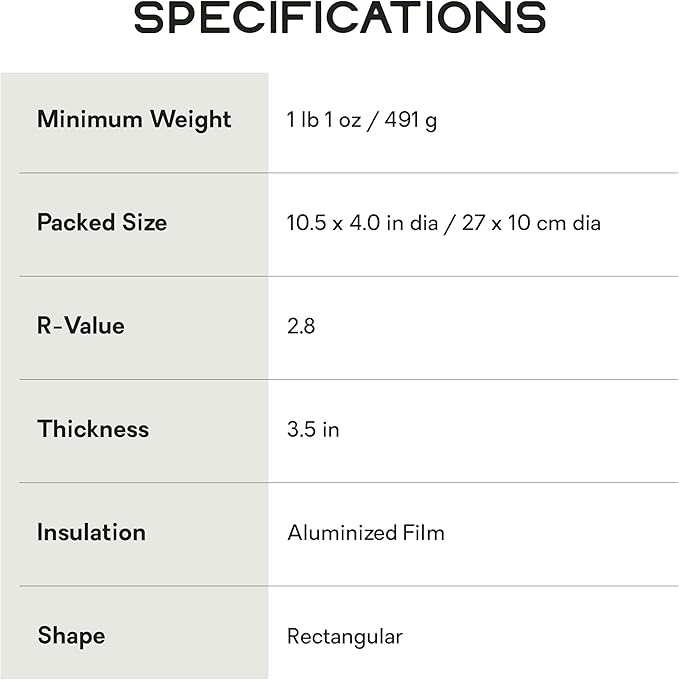
Task: Click the Shape label
Action: pos(71,636)
